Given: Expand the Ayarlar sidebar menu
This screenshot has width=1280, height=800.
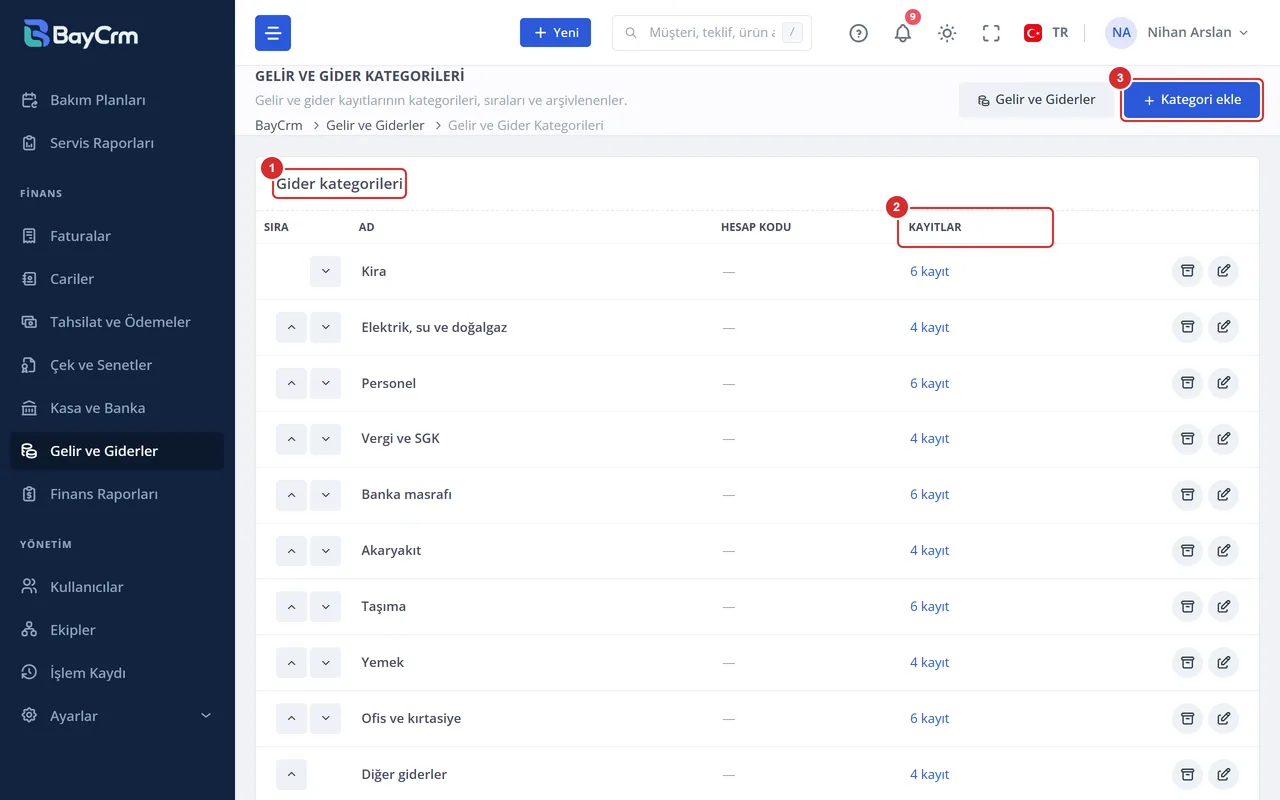Looking at the screenshot, I should [117, 716].
